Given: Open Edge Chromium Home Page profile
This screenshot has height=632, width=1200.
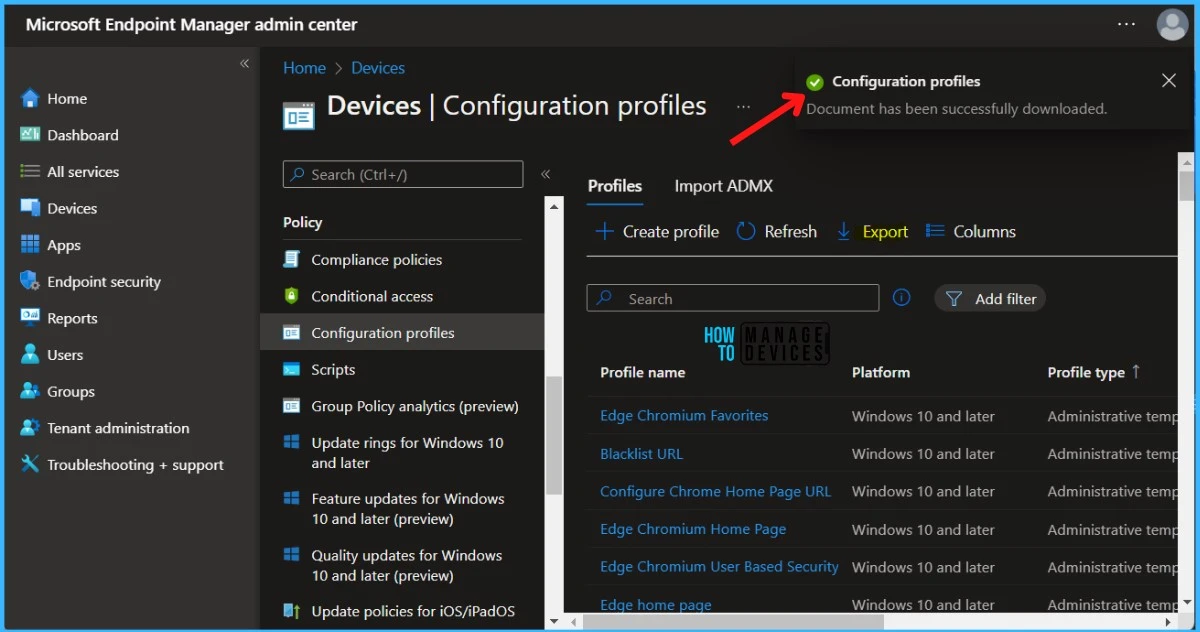Looking at the screenshot, I should pos(693,529).
